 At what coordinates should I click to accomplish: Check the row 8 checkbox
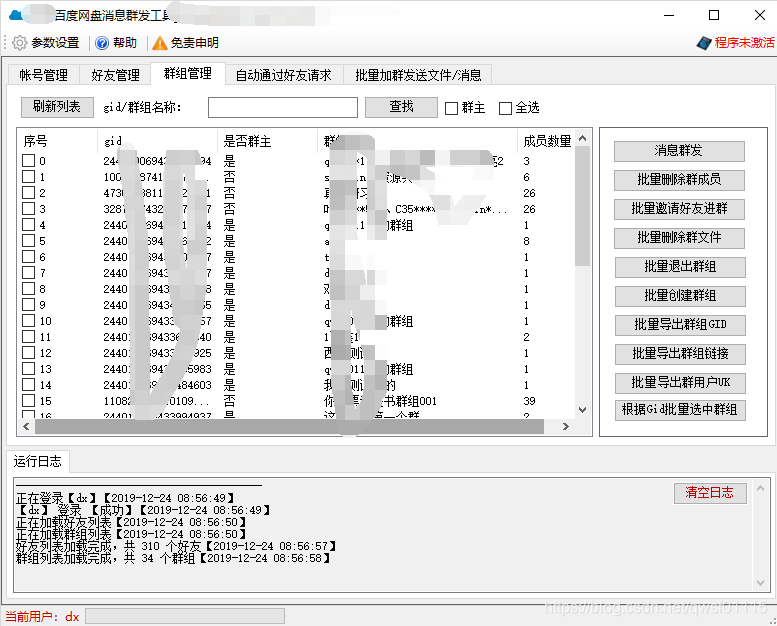29,289
